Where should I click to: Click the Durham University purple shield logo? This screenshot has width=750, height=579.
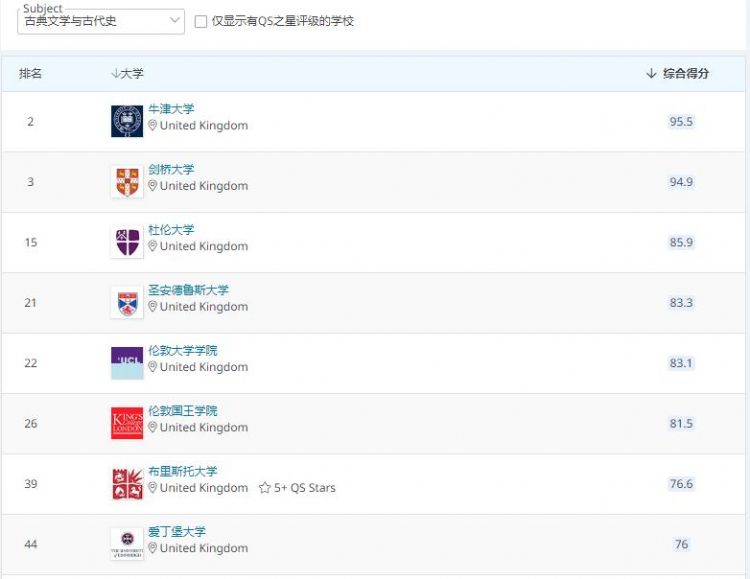(127, 242)
